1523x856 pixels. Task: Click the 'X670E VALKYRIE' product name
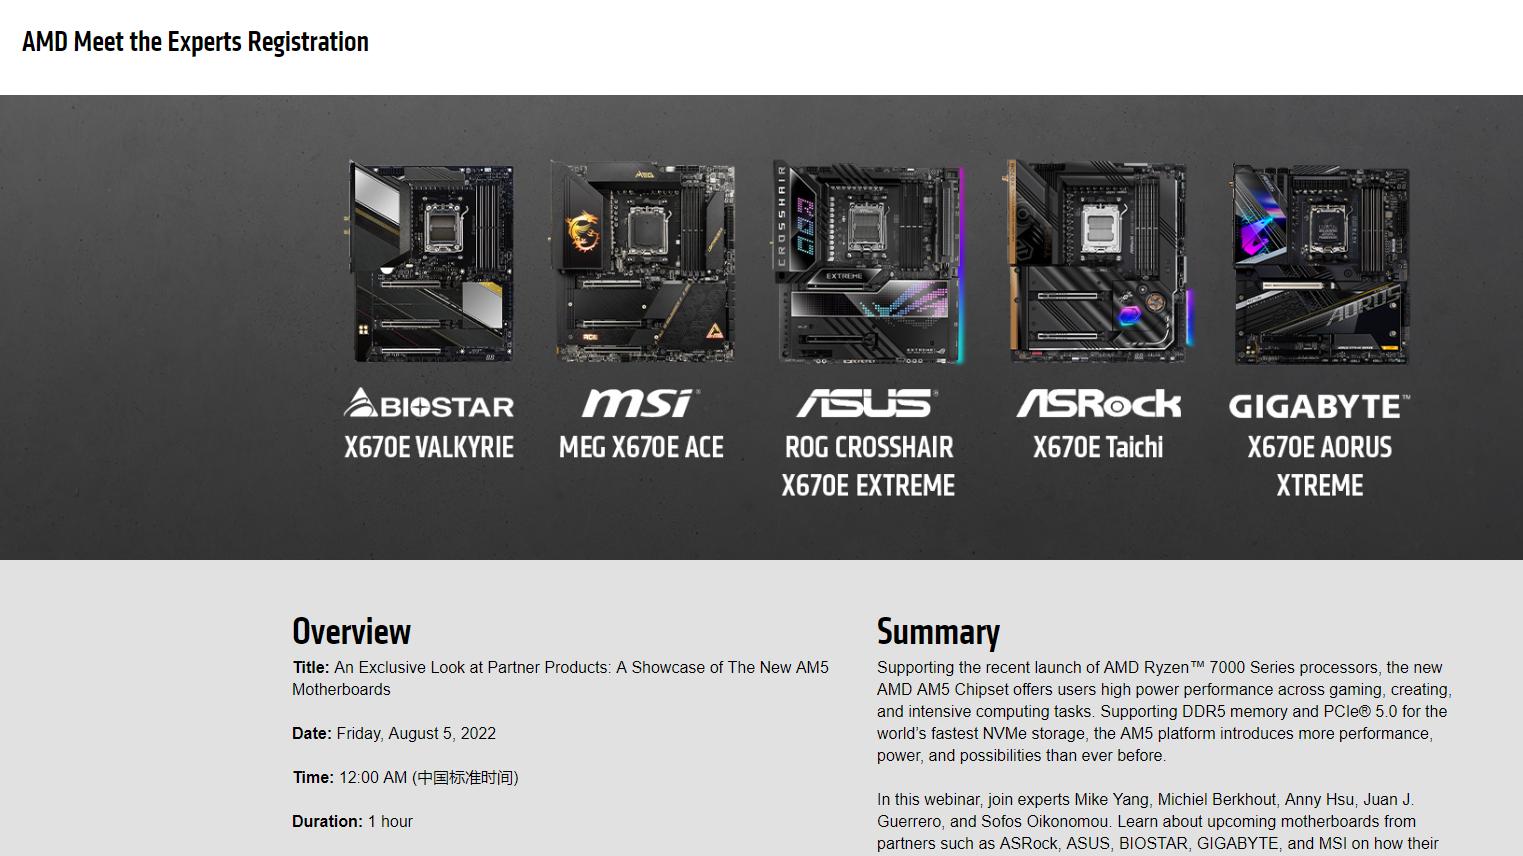click(429, 447)
